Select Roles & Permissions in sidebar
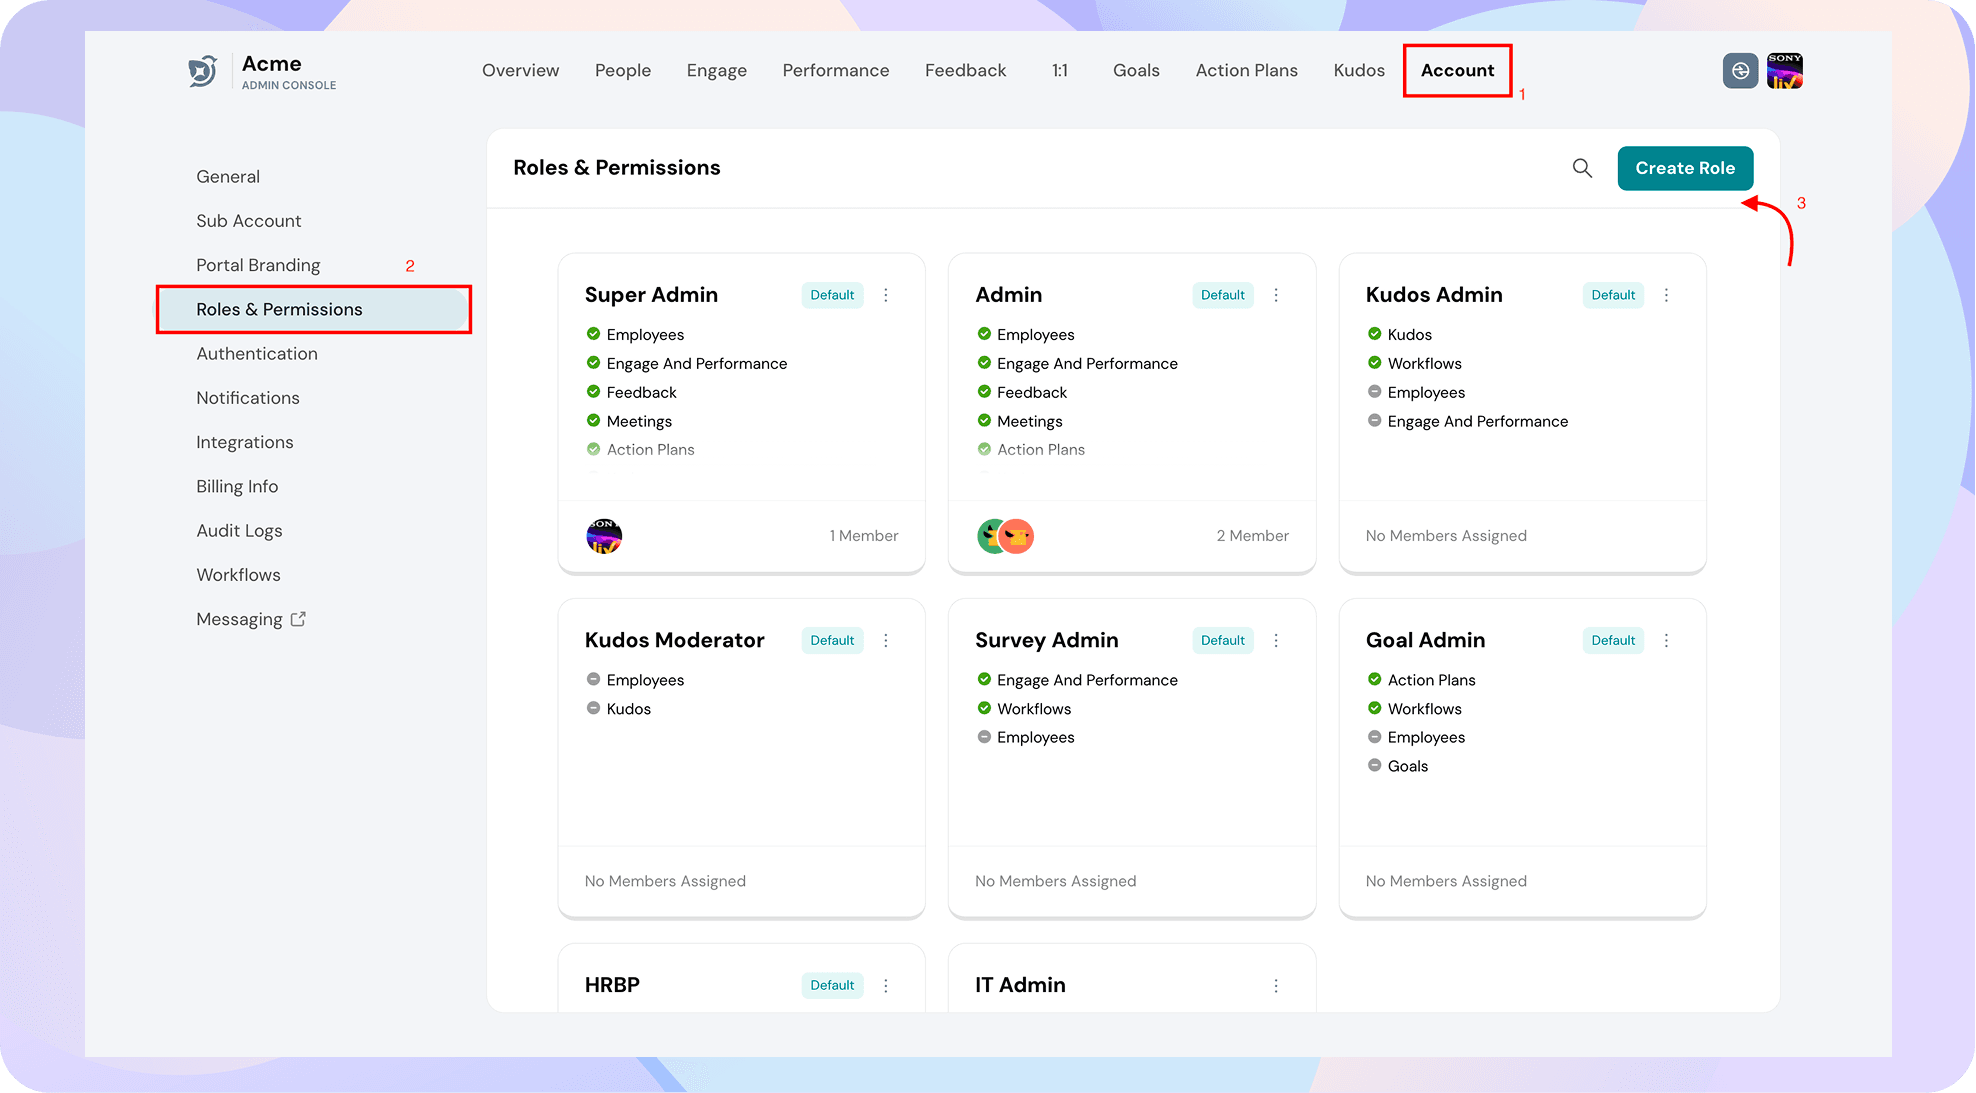The width and height of the screenshot is (1976, 1093). click(x=314, y=309)
